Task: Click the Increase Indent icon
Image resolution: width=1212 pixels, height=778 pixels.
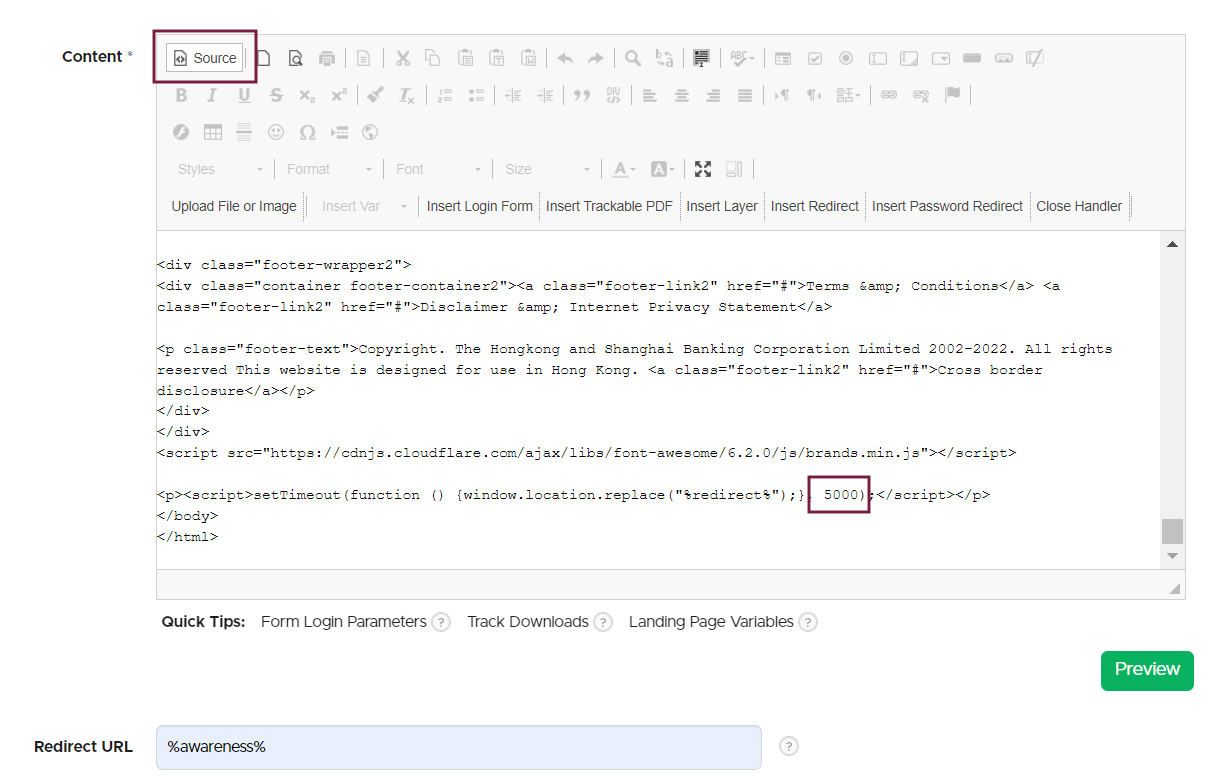Action: pos(545,96)
